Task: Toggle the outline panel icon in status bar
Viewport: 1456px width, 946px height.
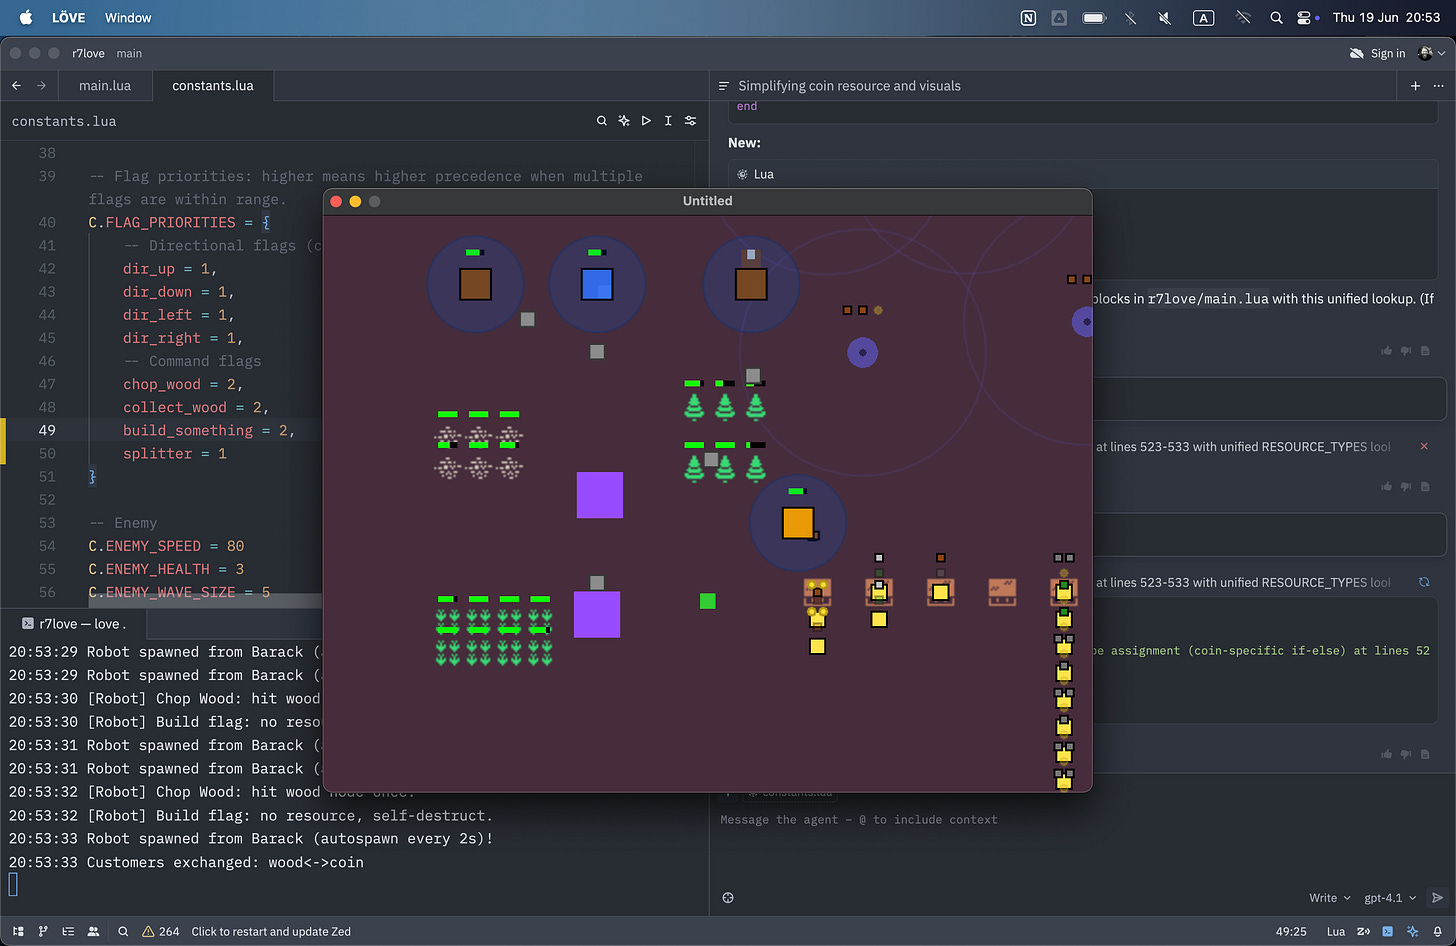Action: point(68,931)
